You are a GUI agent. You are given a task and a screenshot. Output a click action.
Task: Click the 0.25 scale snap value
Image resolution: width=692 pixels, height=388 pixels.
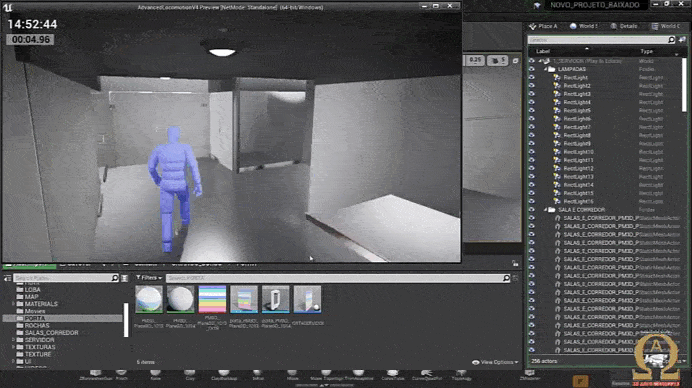pos(475,60)
